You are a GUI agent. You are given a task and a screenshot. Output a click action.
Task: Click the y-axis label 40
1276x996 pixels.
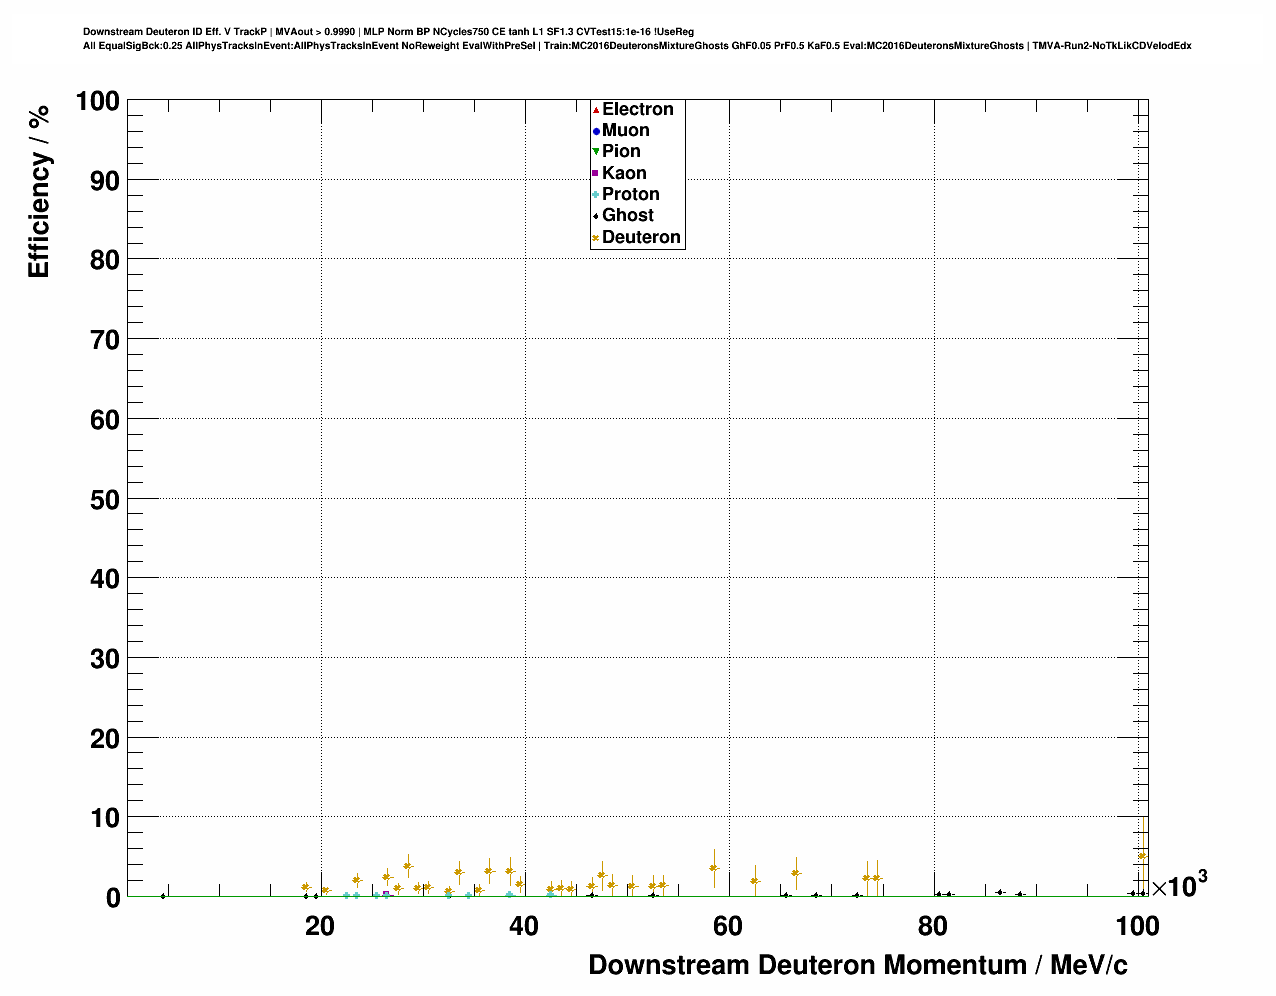pos(105,579)
